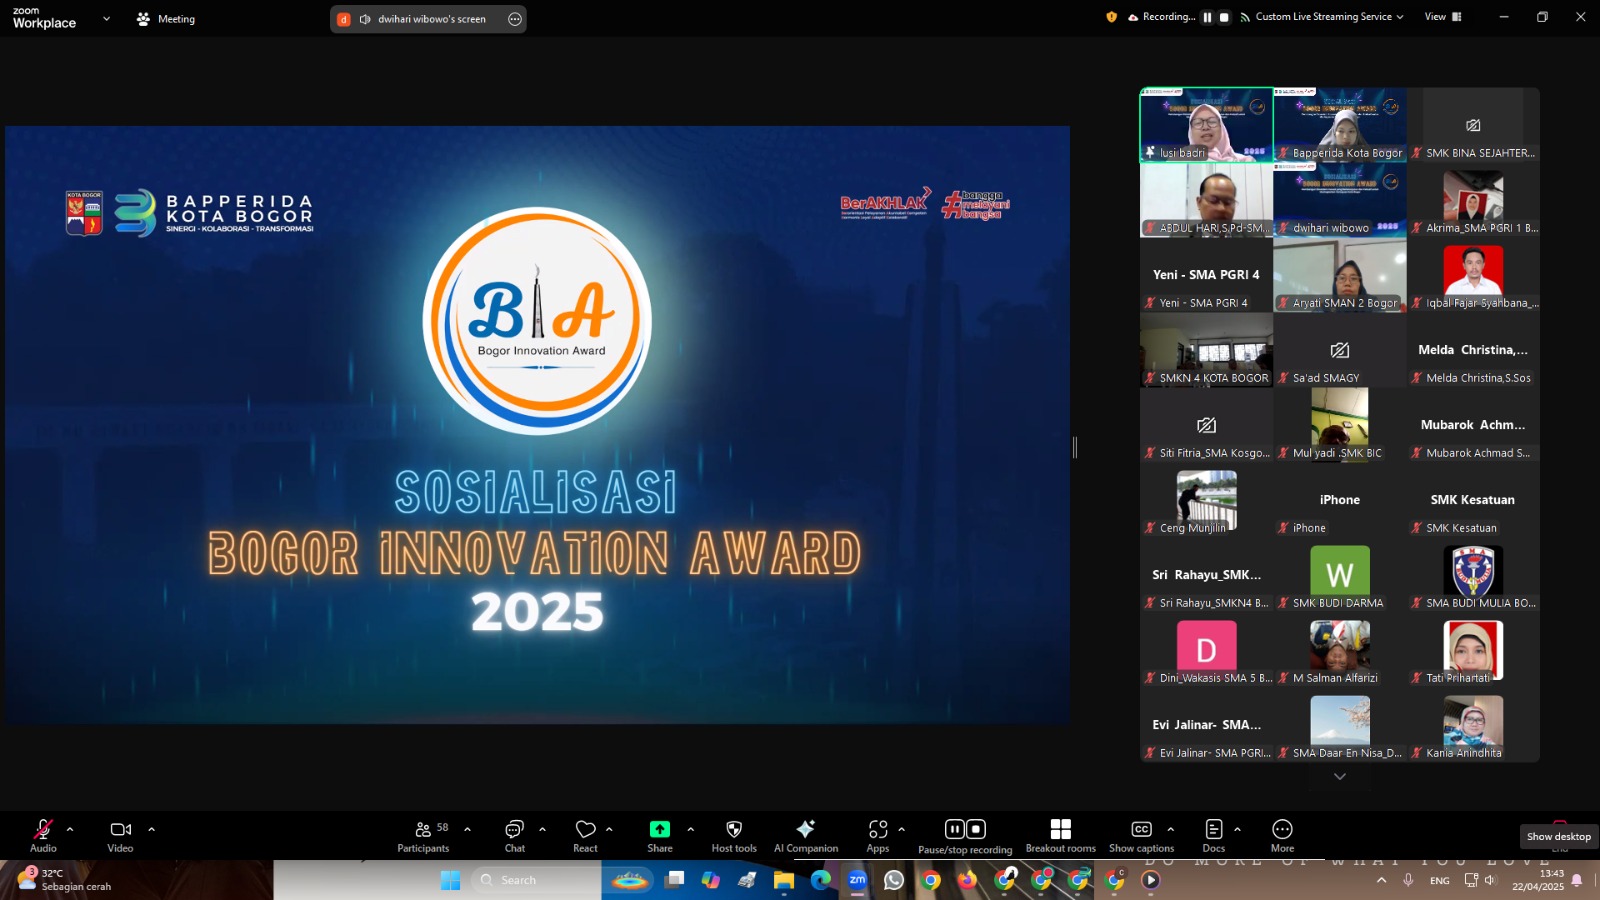
Task: Select the Meeting tab
Action: [x=166, y=19]
